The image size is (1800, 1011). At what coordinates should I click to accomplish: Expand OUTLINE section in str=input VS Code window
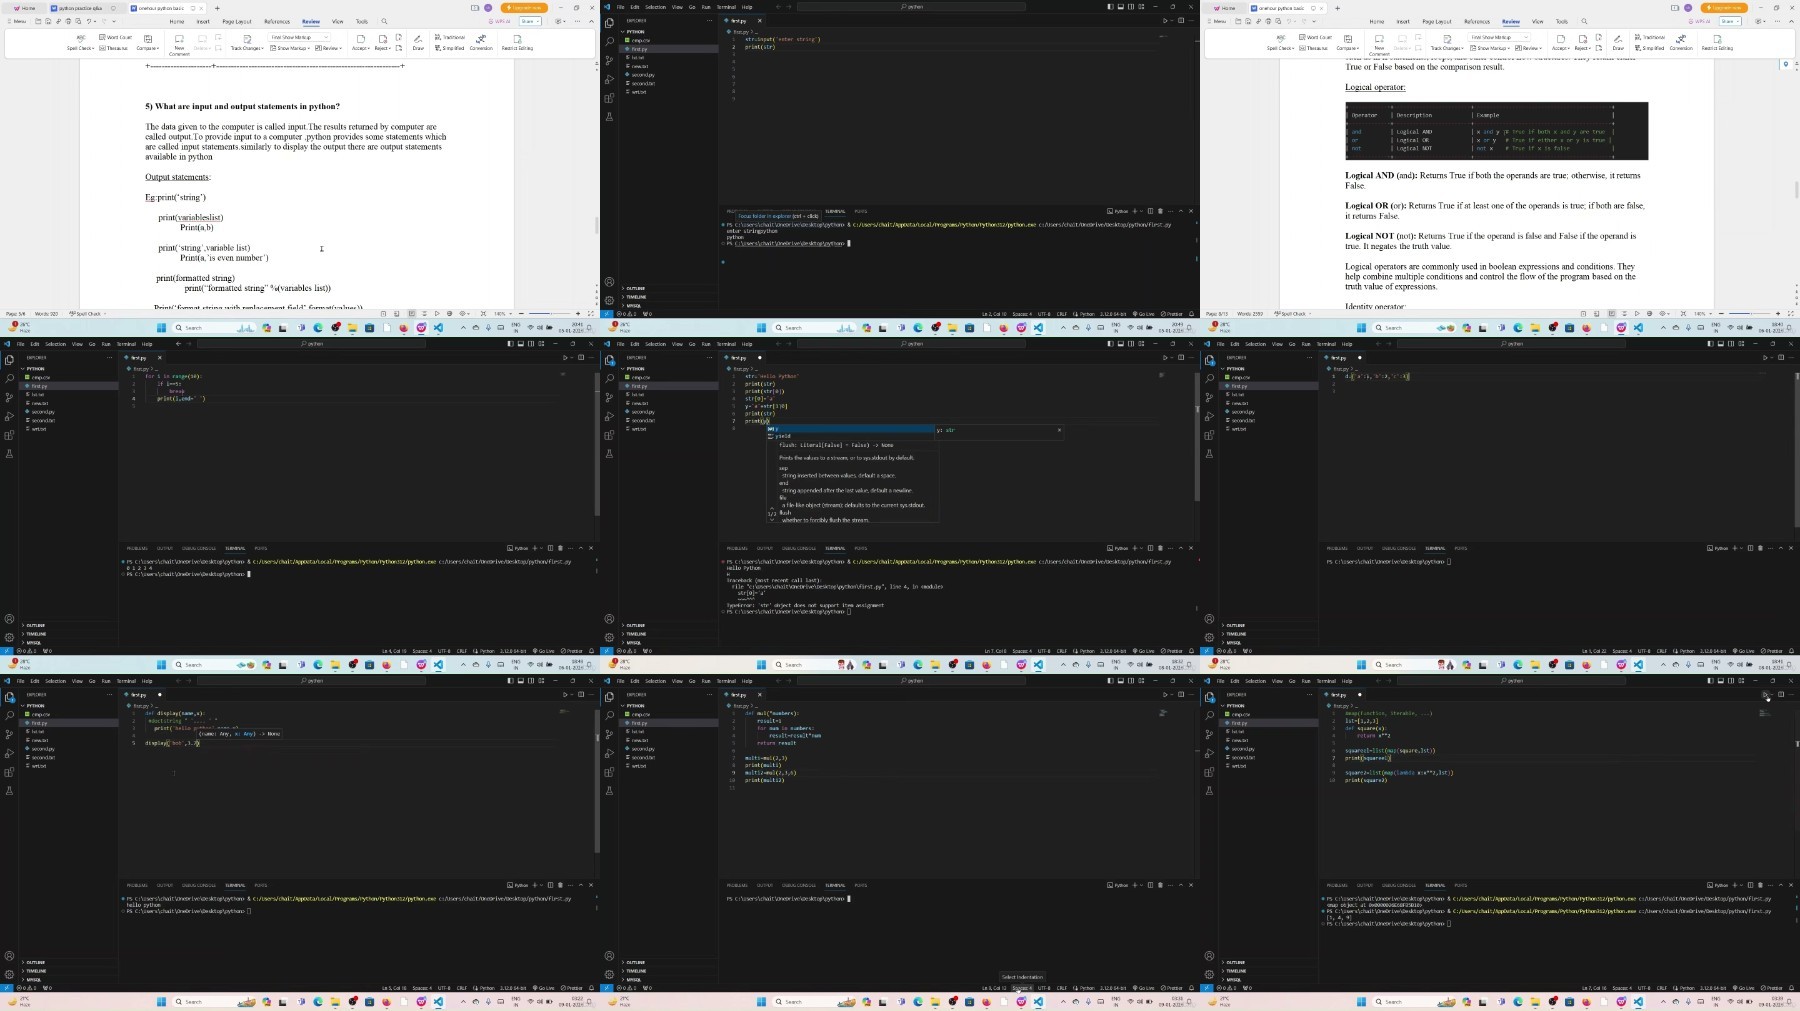coord(635,289)
